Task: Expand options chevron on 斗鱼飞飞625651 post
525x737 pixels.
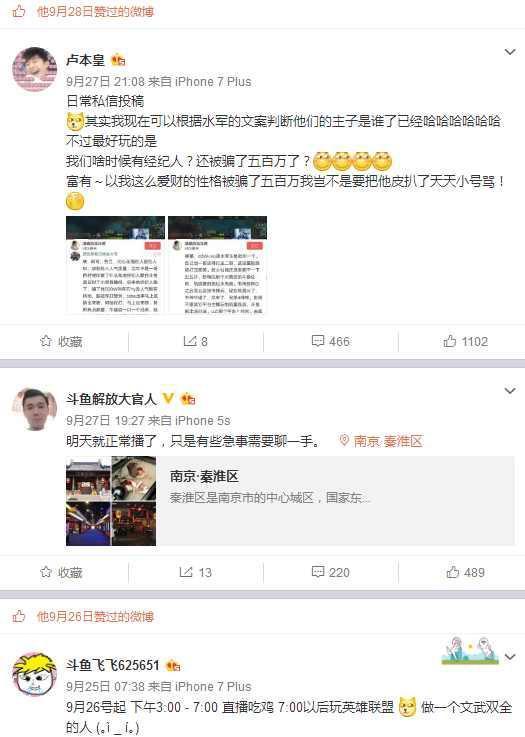Action: 510,656
